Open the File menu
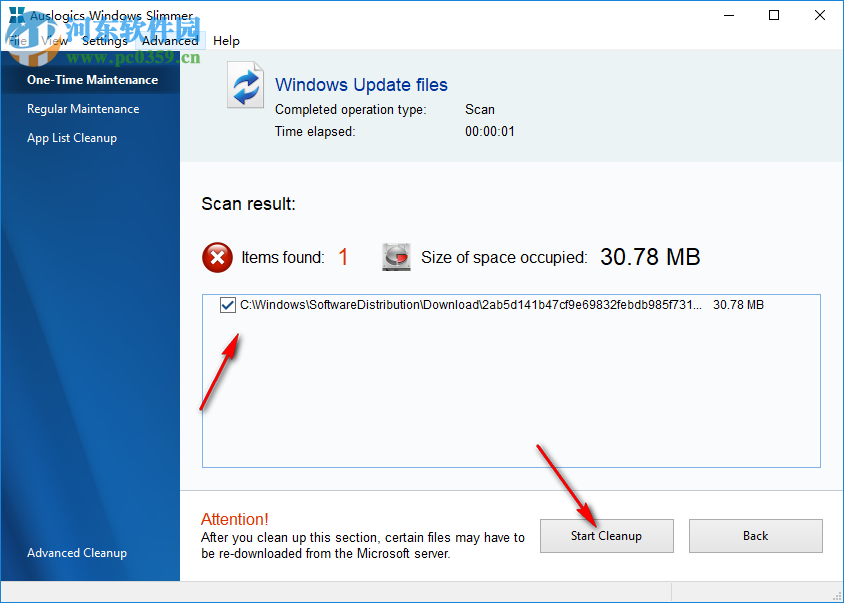 pyautogui.click(x=17, y=41)
